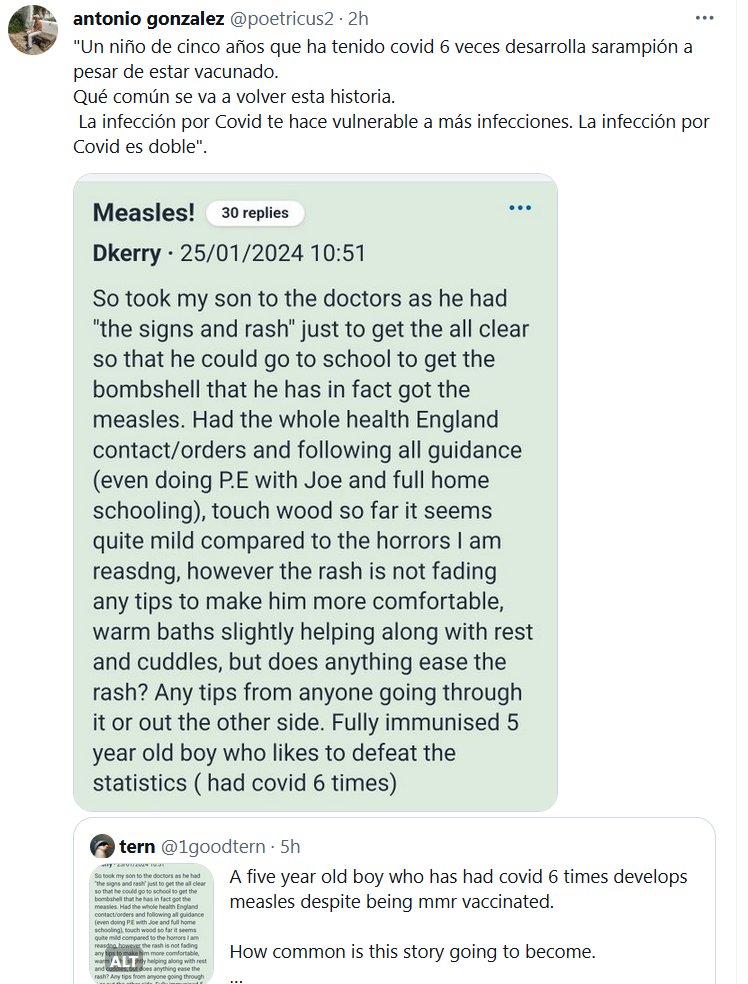Click the quoted tweet's 5h timestamp
Screen dimensions: 748x984
(x=290, y=847)
